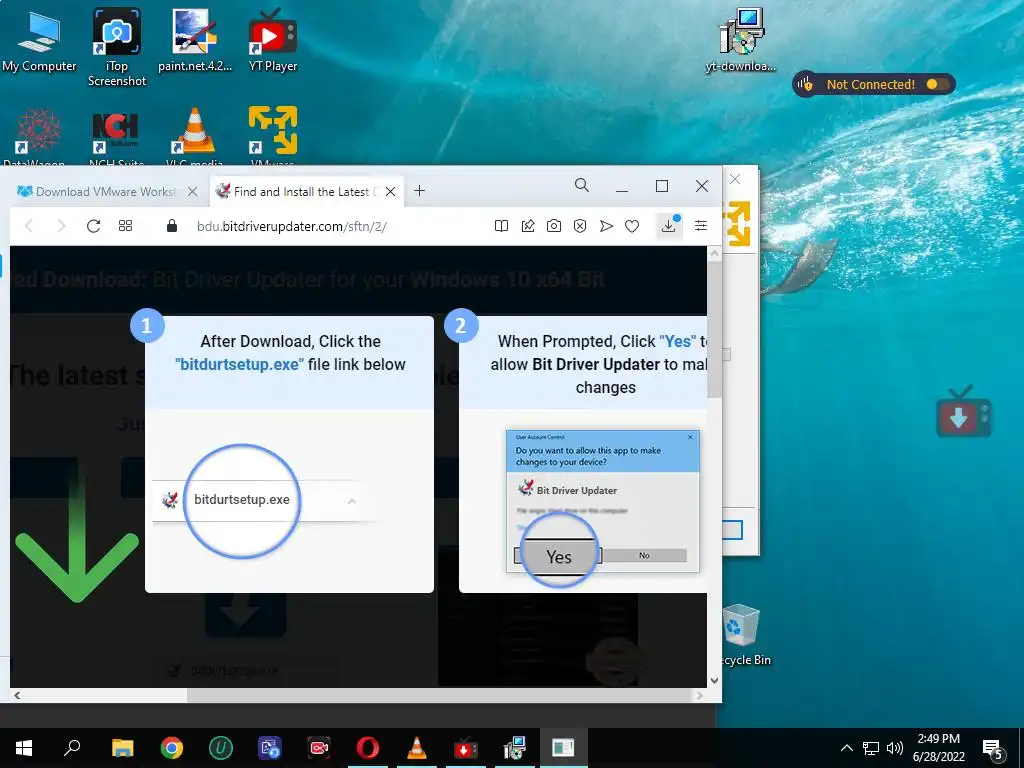
Task: Open browser downloads panel
Action: tap(669, 225)
